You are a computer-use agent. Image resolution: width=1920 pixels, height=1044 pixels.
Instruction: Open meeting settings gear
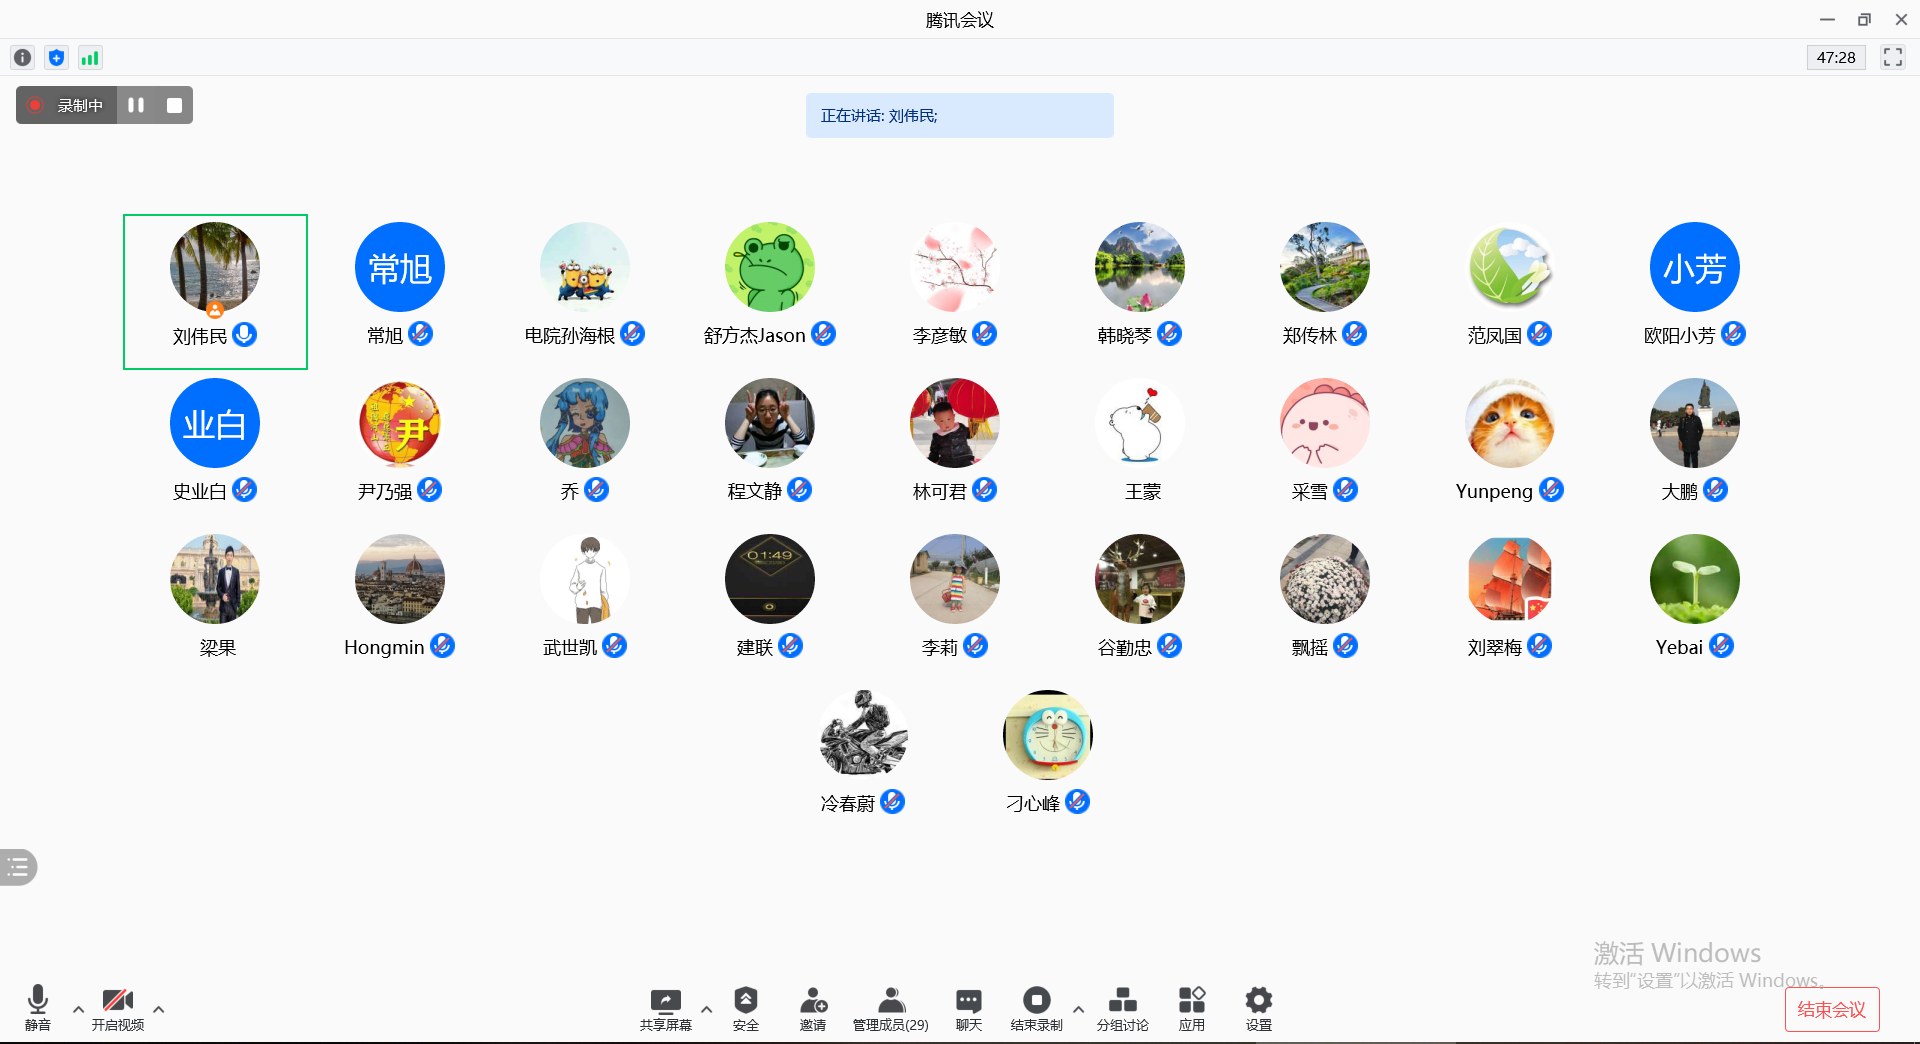[1258, 1008]
